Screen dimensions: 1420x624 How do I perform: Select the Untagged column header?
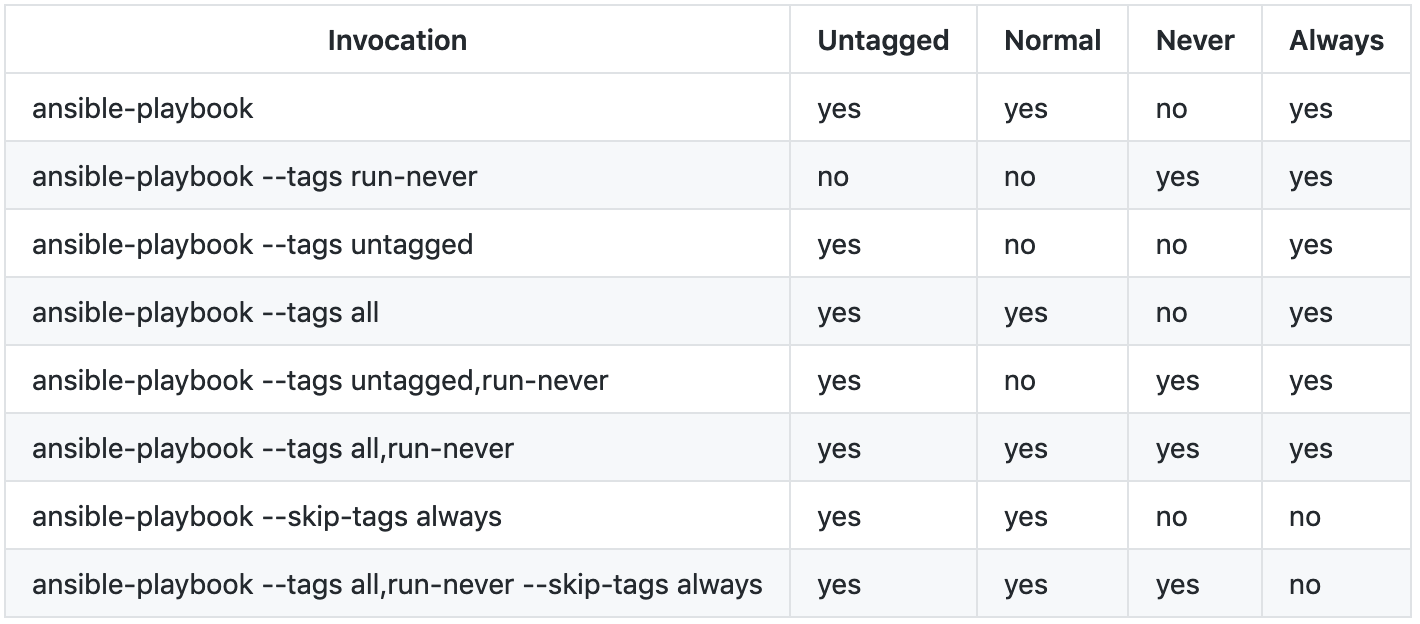(883, 40)
